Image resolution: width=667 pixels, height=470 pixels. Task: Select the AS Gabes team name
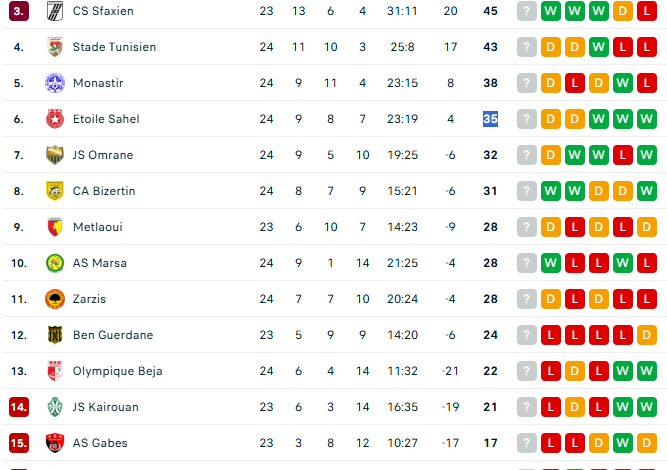100,443
